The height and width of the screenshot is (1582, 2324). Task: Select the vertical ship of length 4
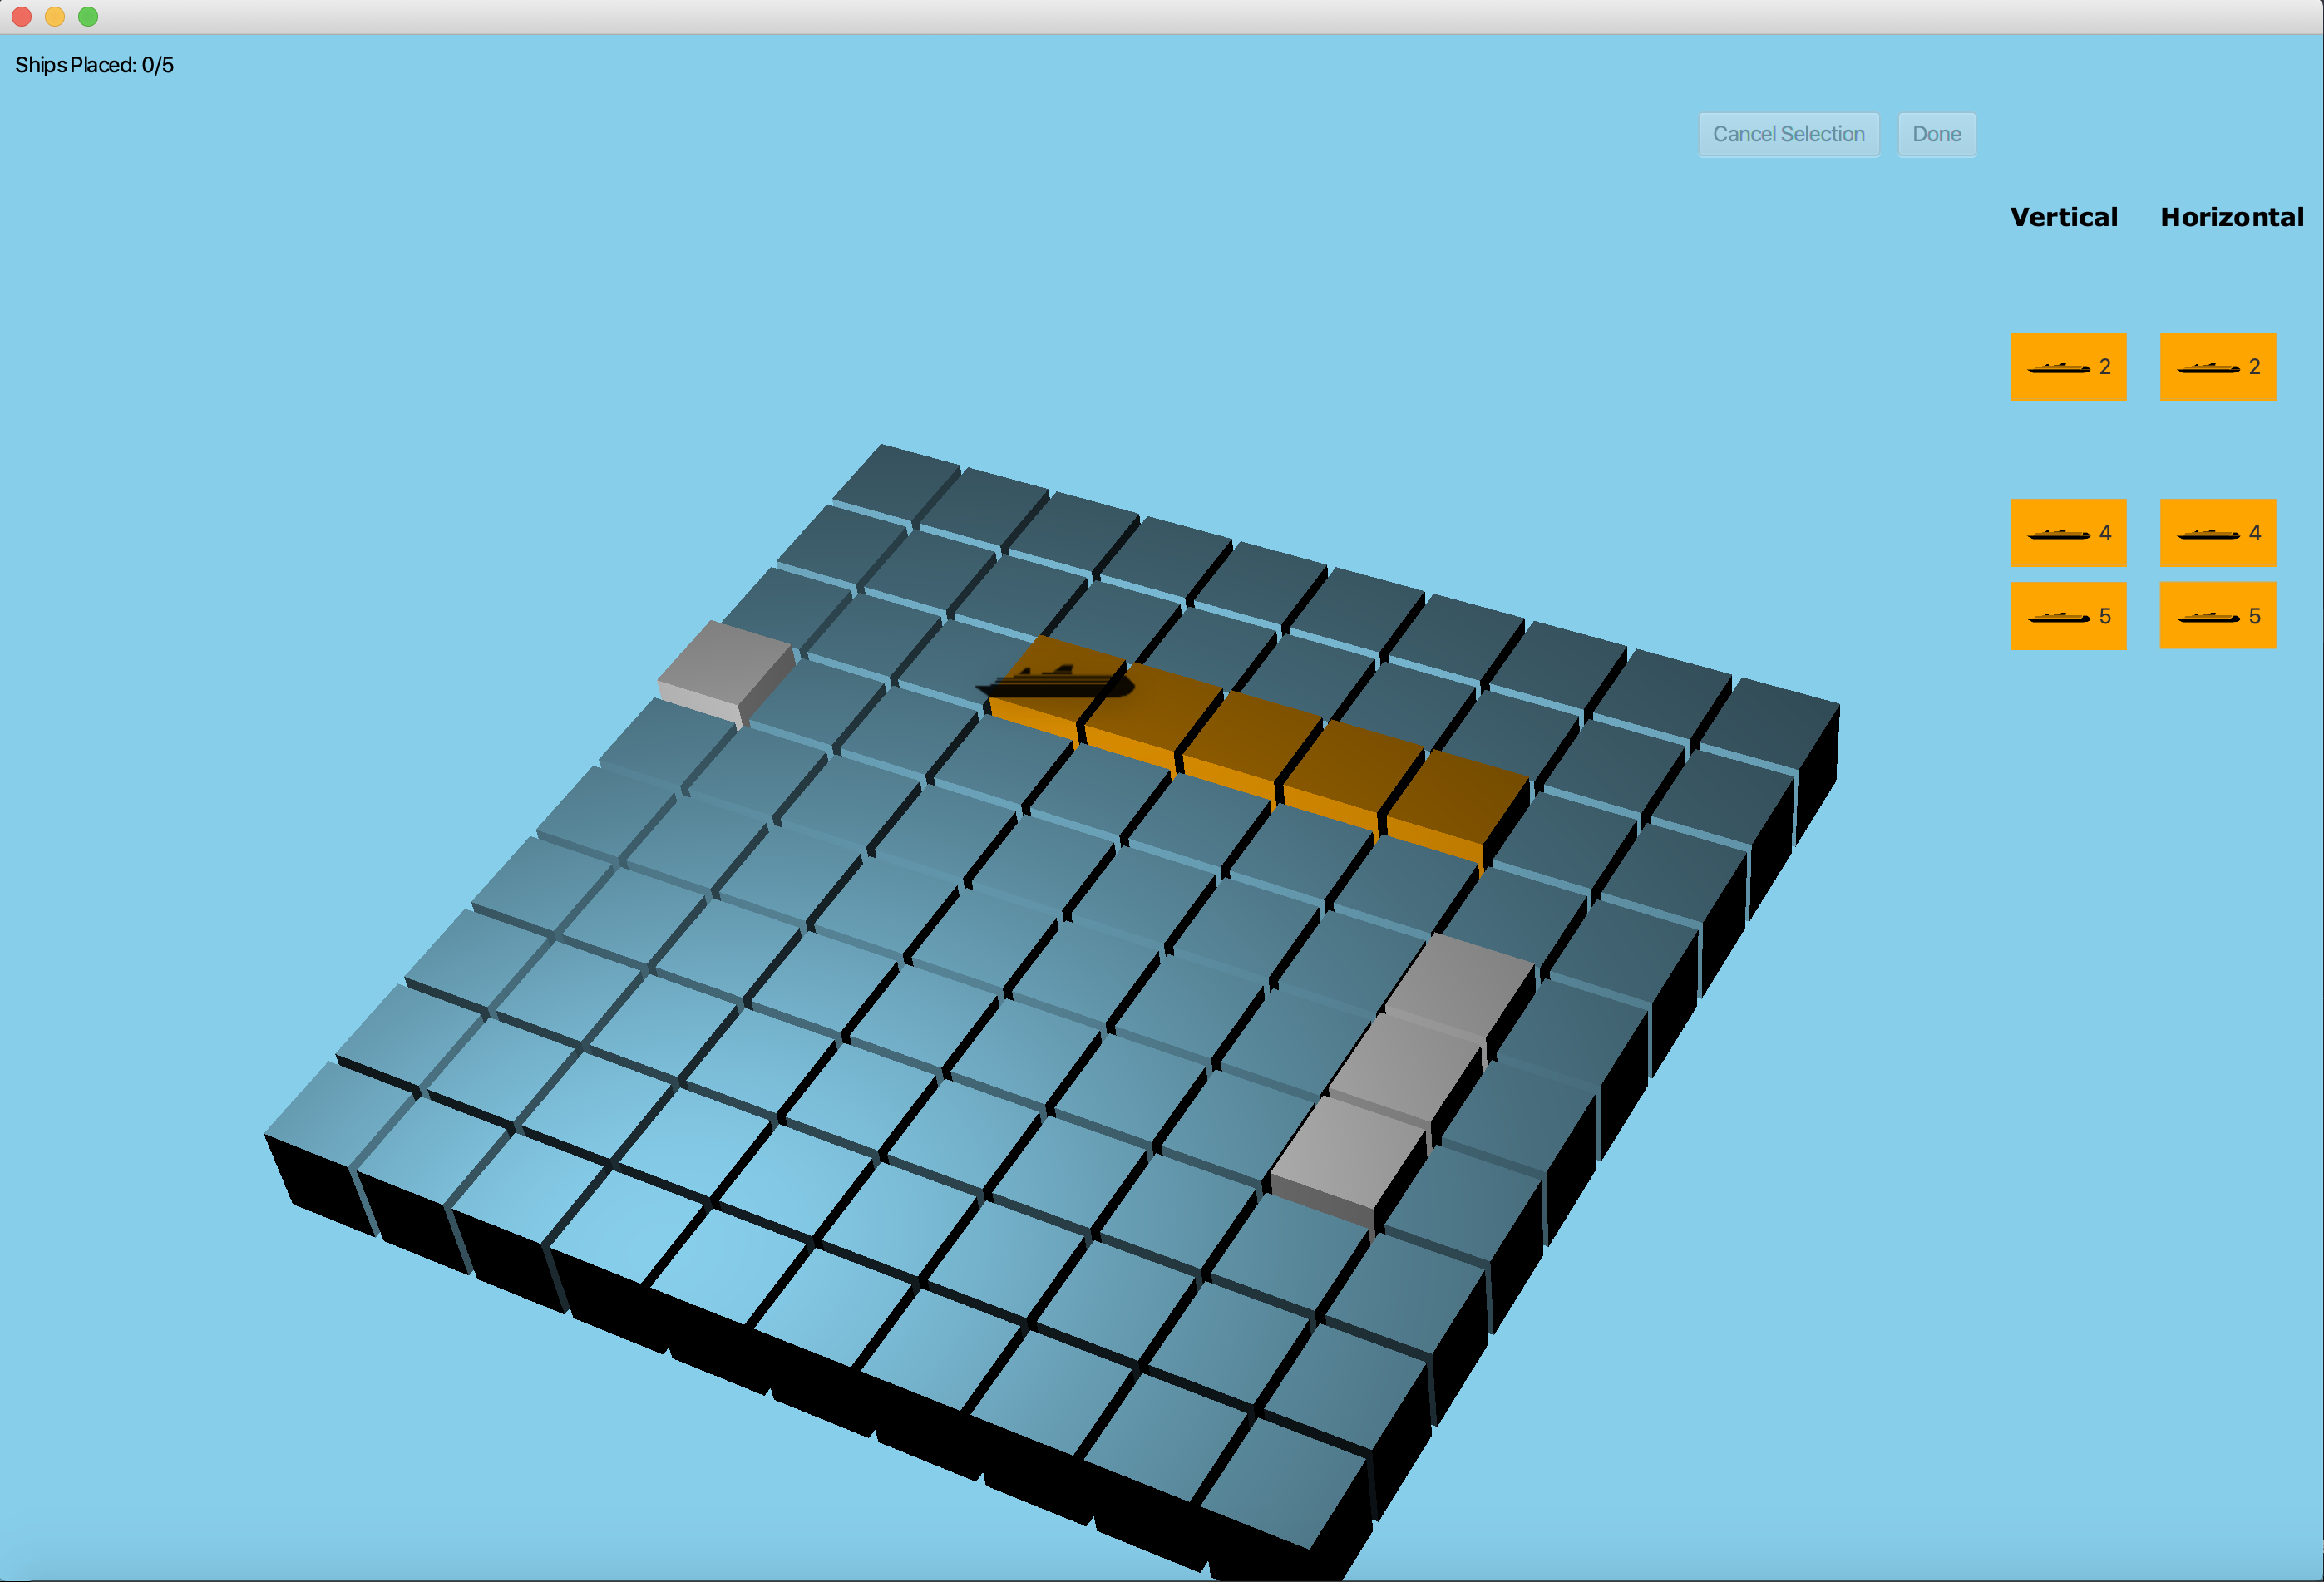tap(2068, 532)
